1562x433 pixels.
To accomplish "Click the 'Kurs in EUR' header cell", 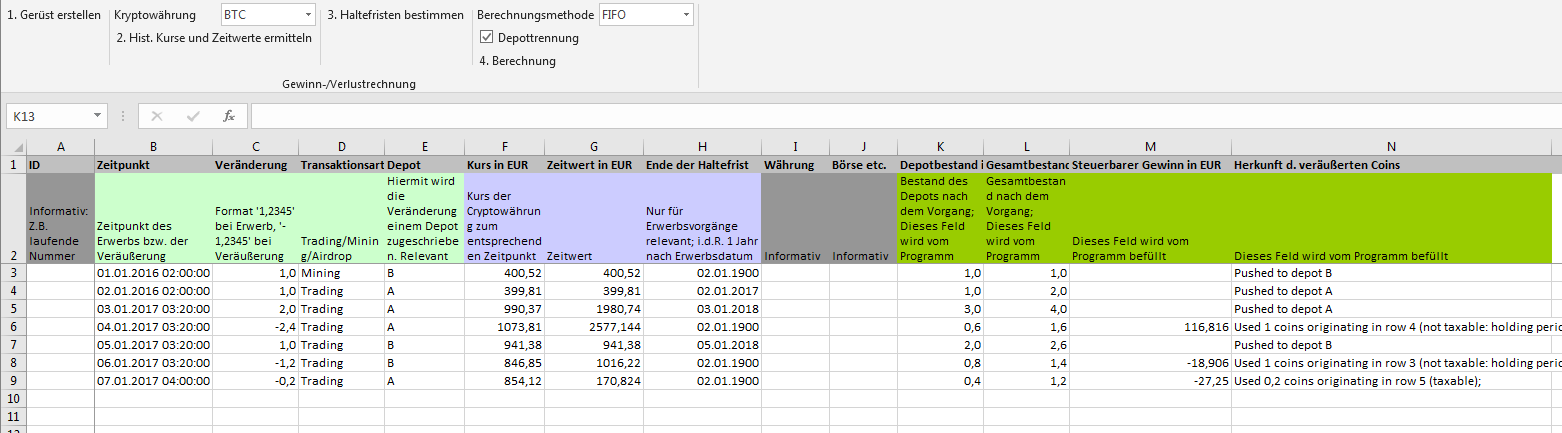I will [x=504, y=164].
